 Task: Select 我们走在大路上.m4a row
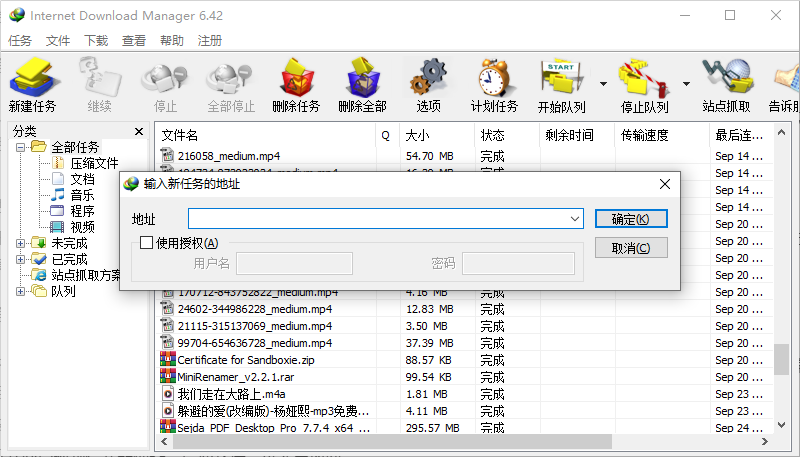[464, 394]
